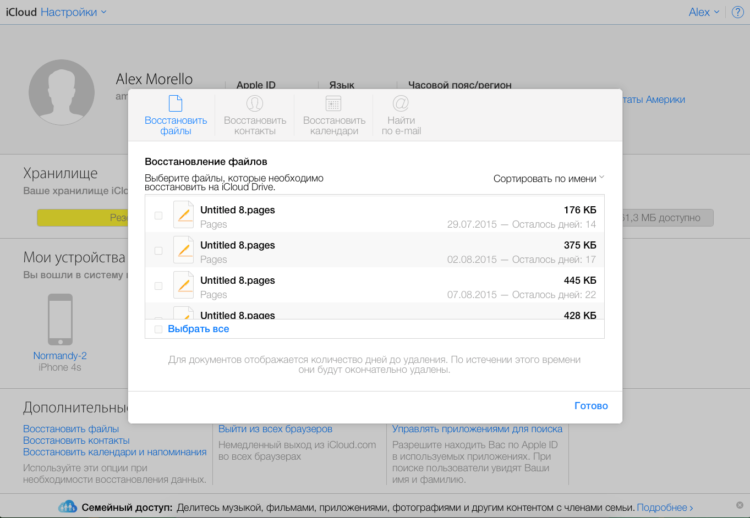Click the yellow storage usage bar

point(82,218)
